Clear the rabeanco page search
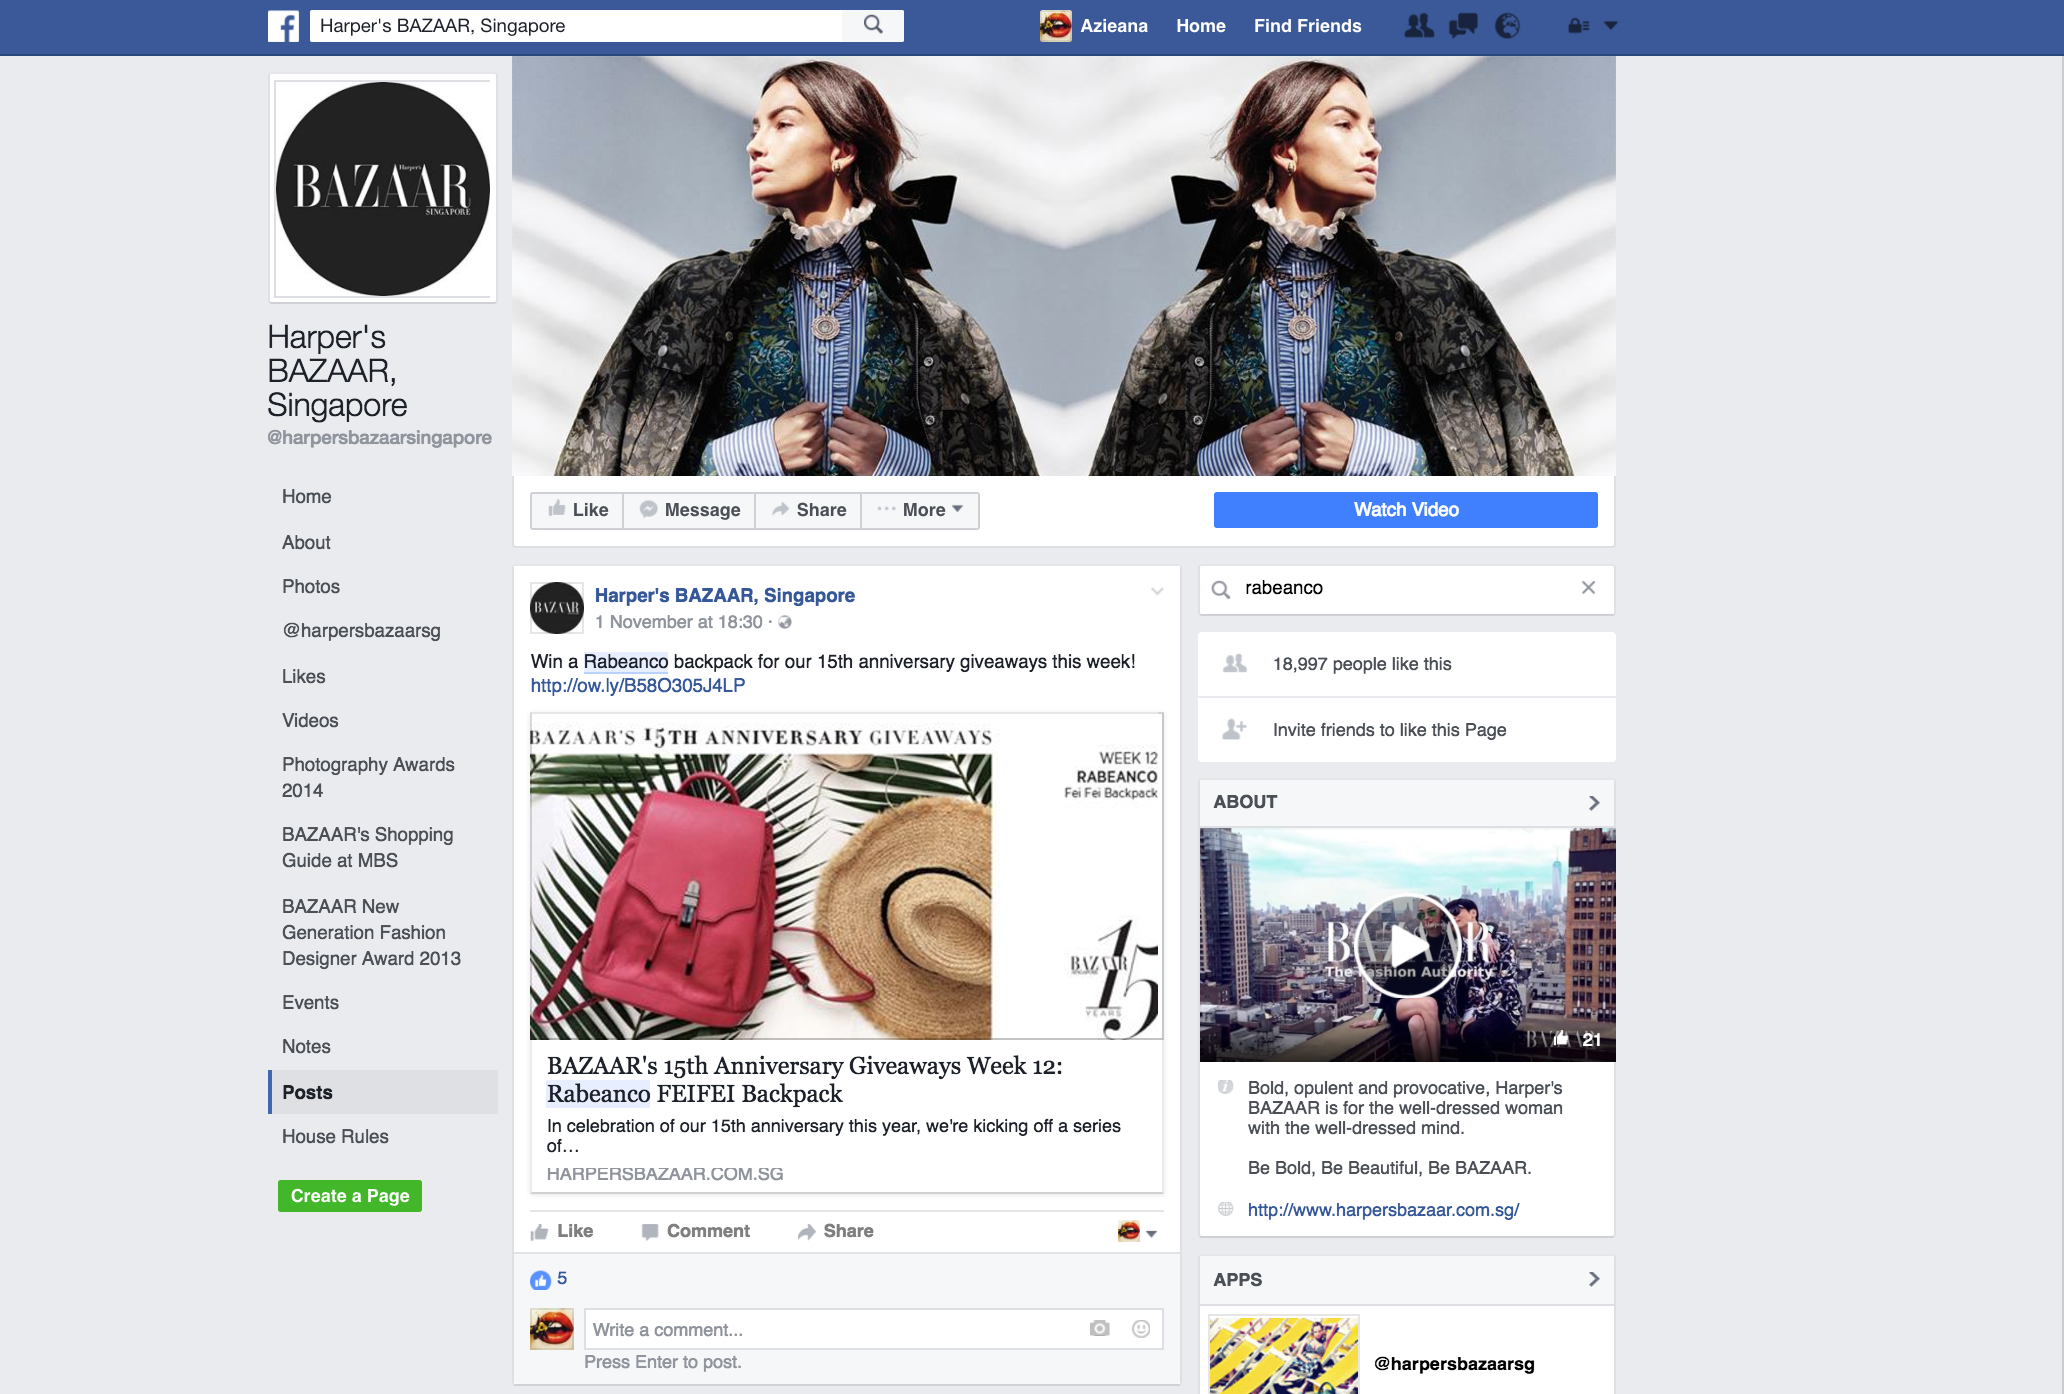Image resolution: width=2064 pixels, height=1394 pixels. coord(1588,588)
